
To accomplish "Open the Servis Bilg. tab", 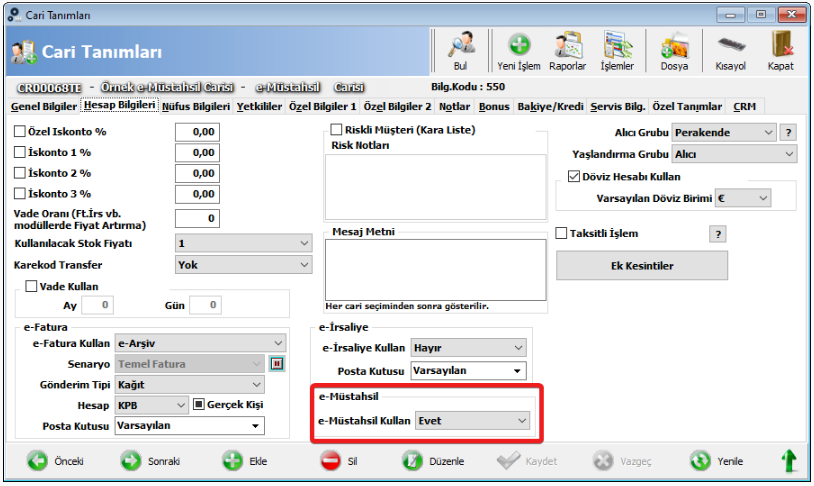I will pyautogui.click(x=618, y=106).
